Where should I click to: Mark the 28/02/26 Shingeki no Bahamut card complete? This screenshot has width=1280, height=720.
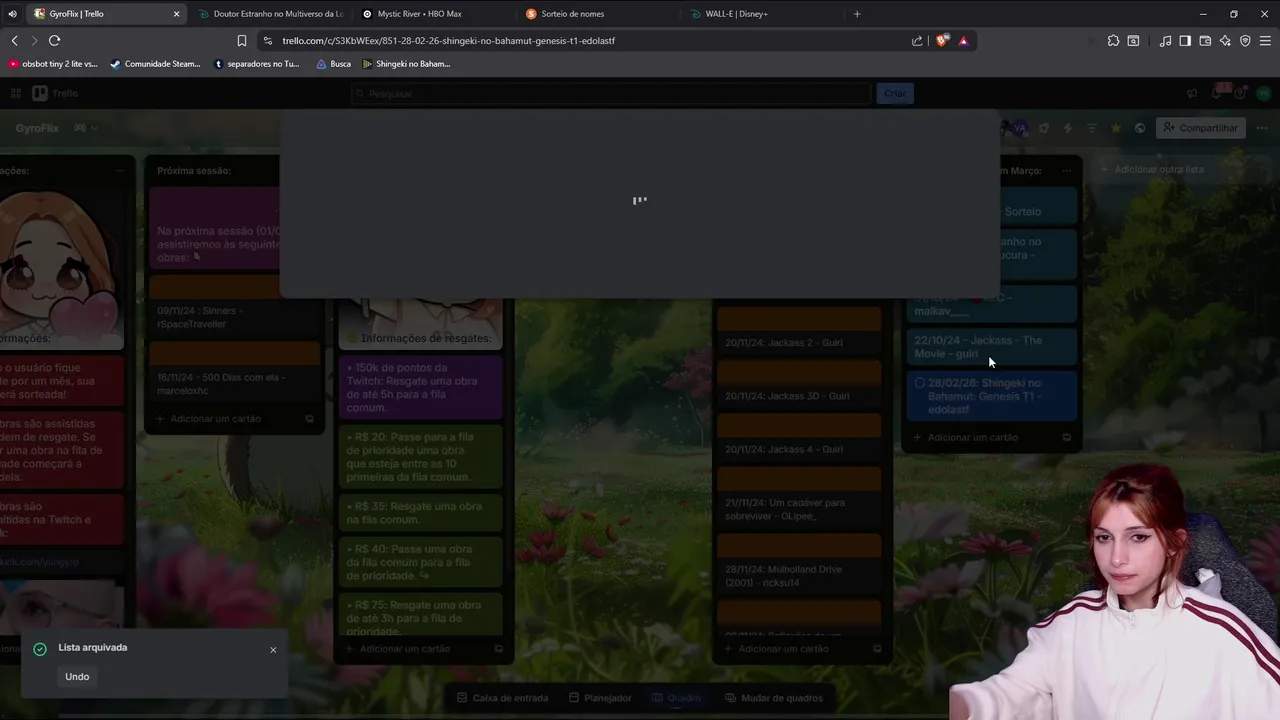click(920, 383)
